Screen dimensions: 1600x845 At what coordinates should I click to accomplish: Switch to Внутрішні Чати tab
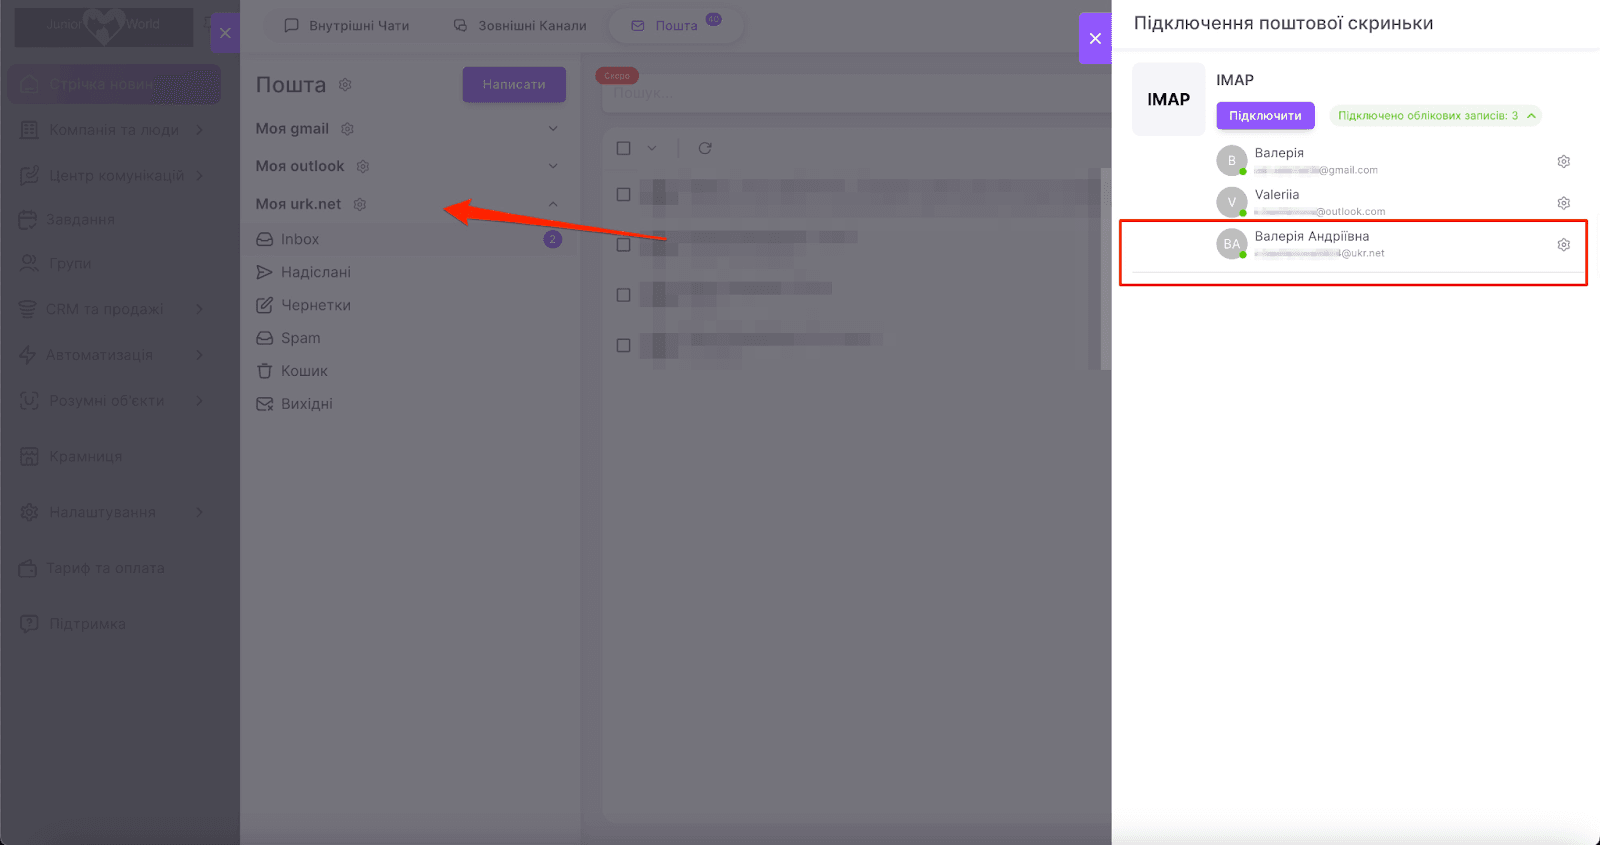pyautogui.click(x=347, y=26)
